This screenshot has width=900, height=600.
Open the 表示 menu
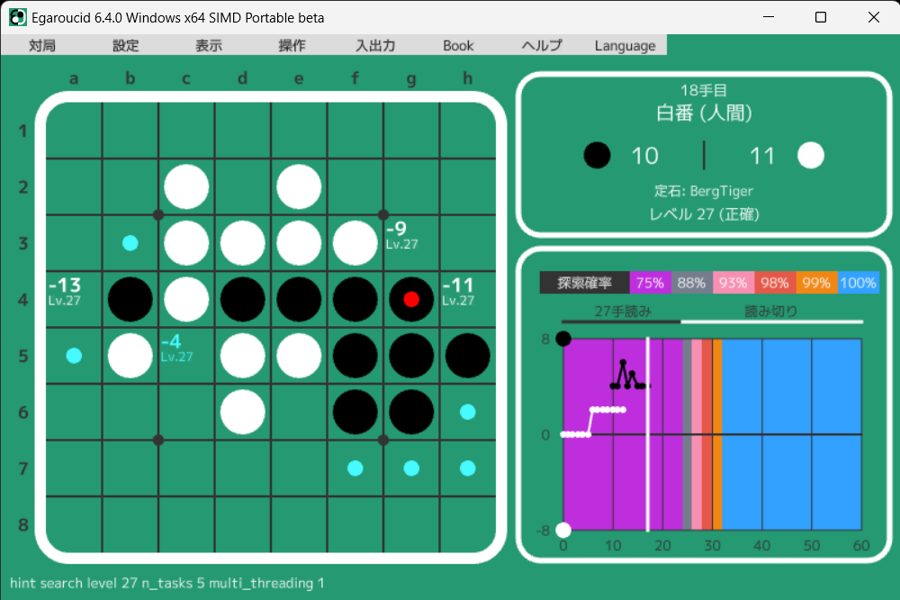(209, 45)
